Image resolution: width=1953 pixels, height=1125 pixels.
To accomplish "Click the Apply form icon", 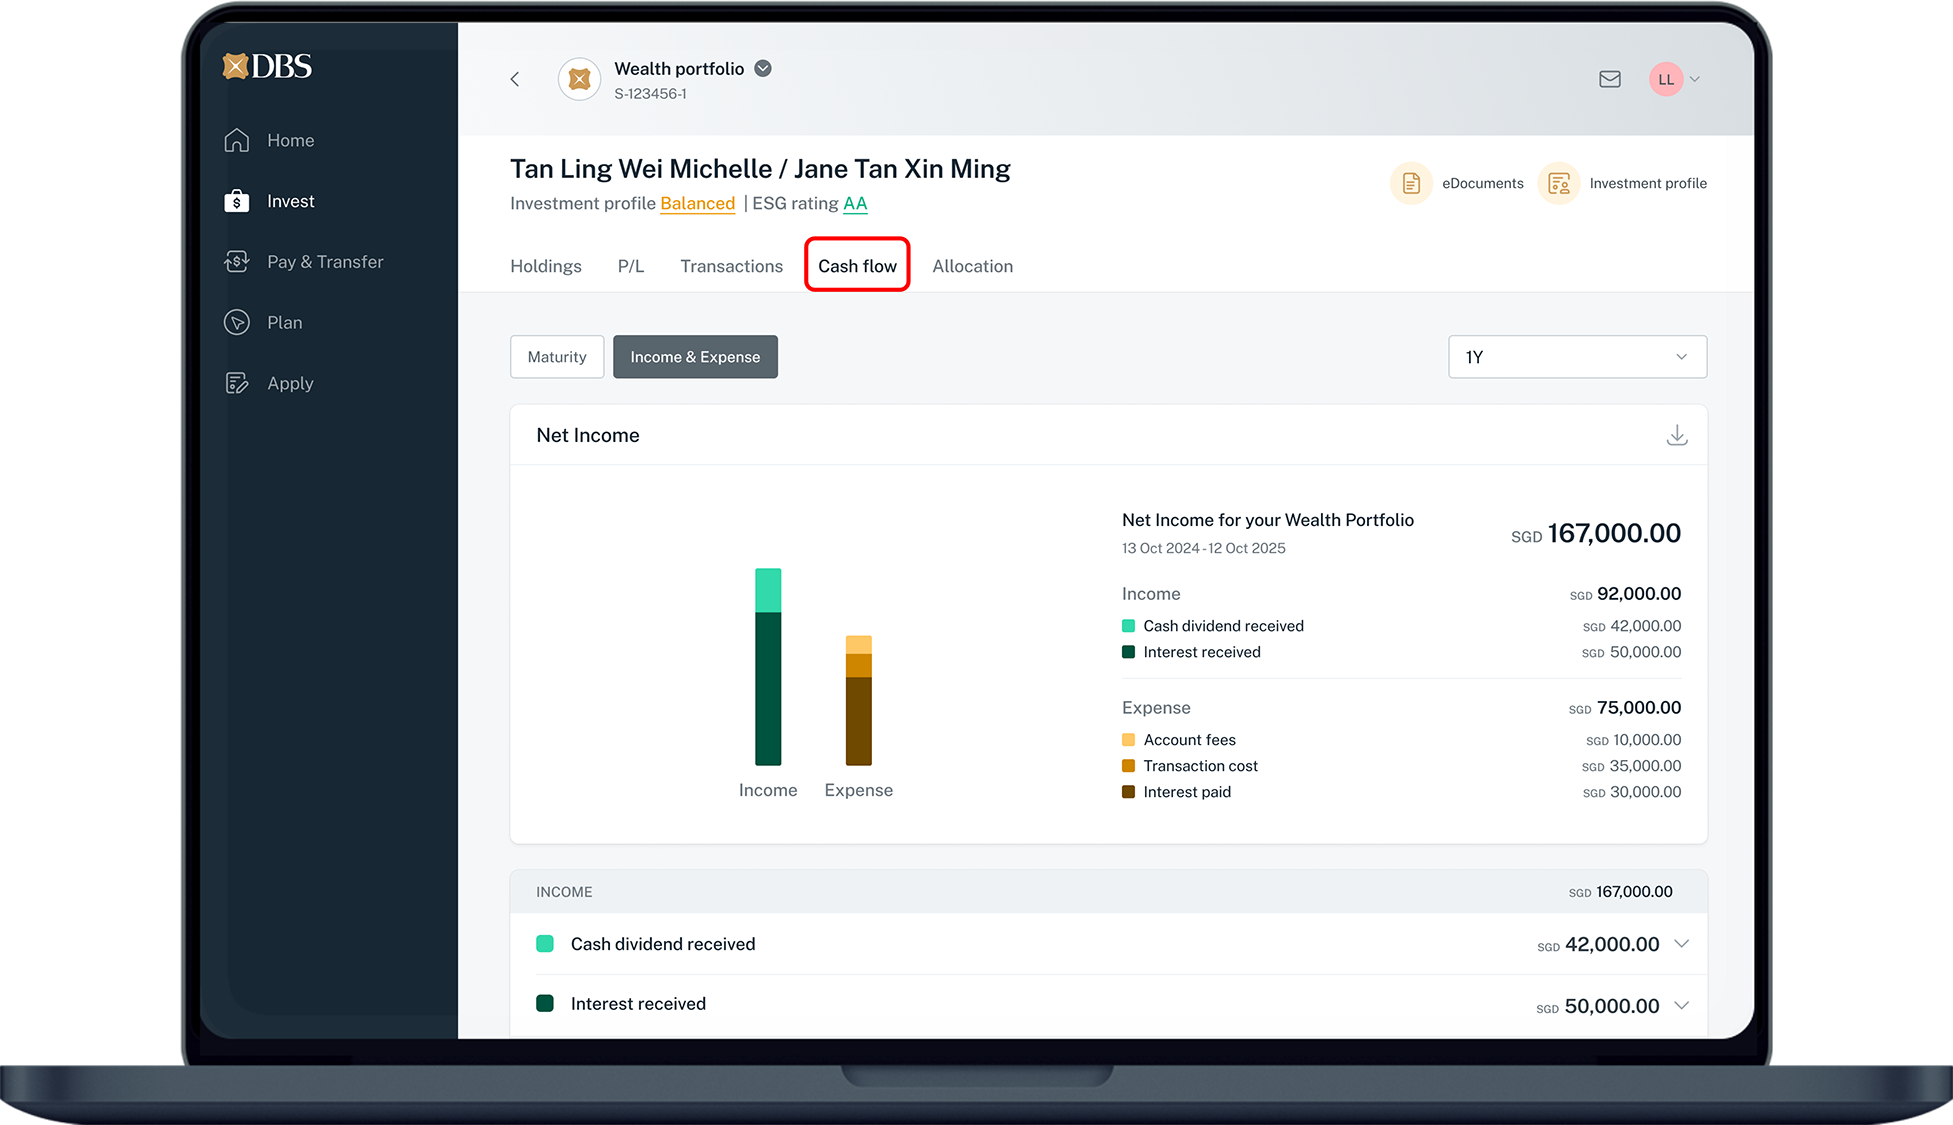I will pos(237,384).
